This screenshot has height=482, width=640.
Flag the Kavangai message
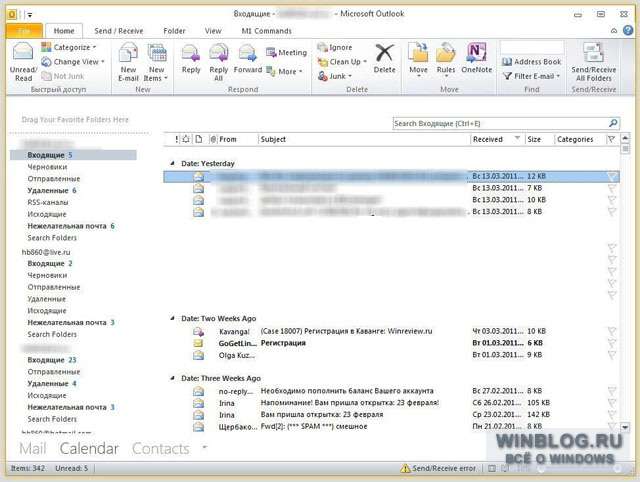coord(611,331)
